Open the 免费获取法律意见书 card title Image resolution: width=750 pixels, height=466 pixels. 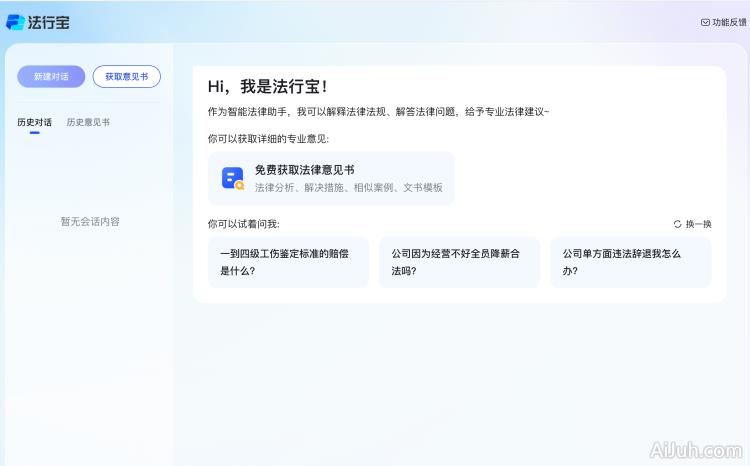(x=304, y=170)
